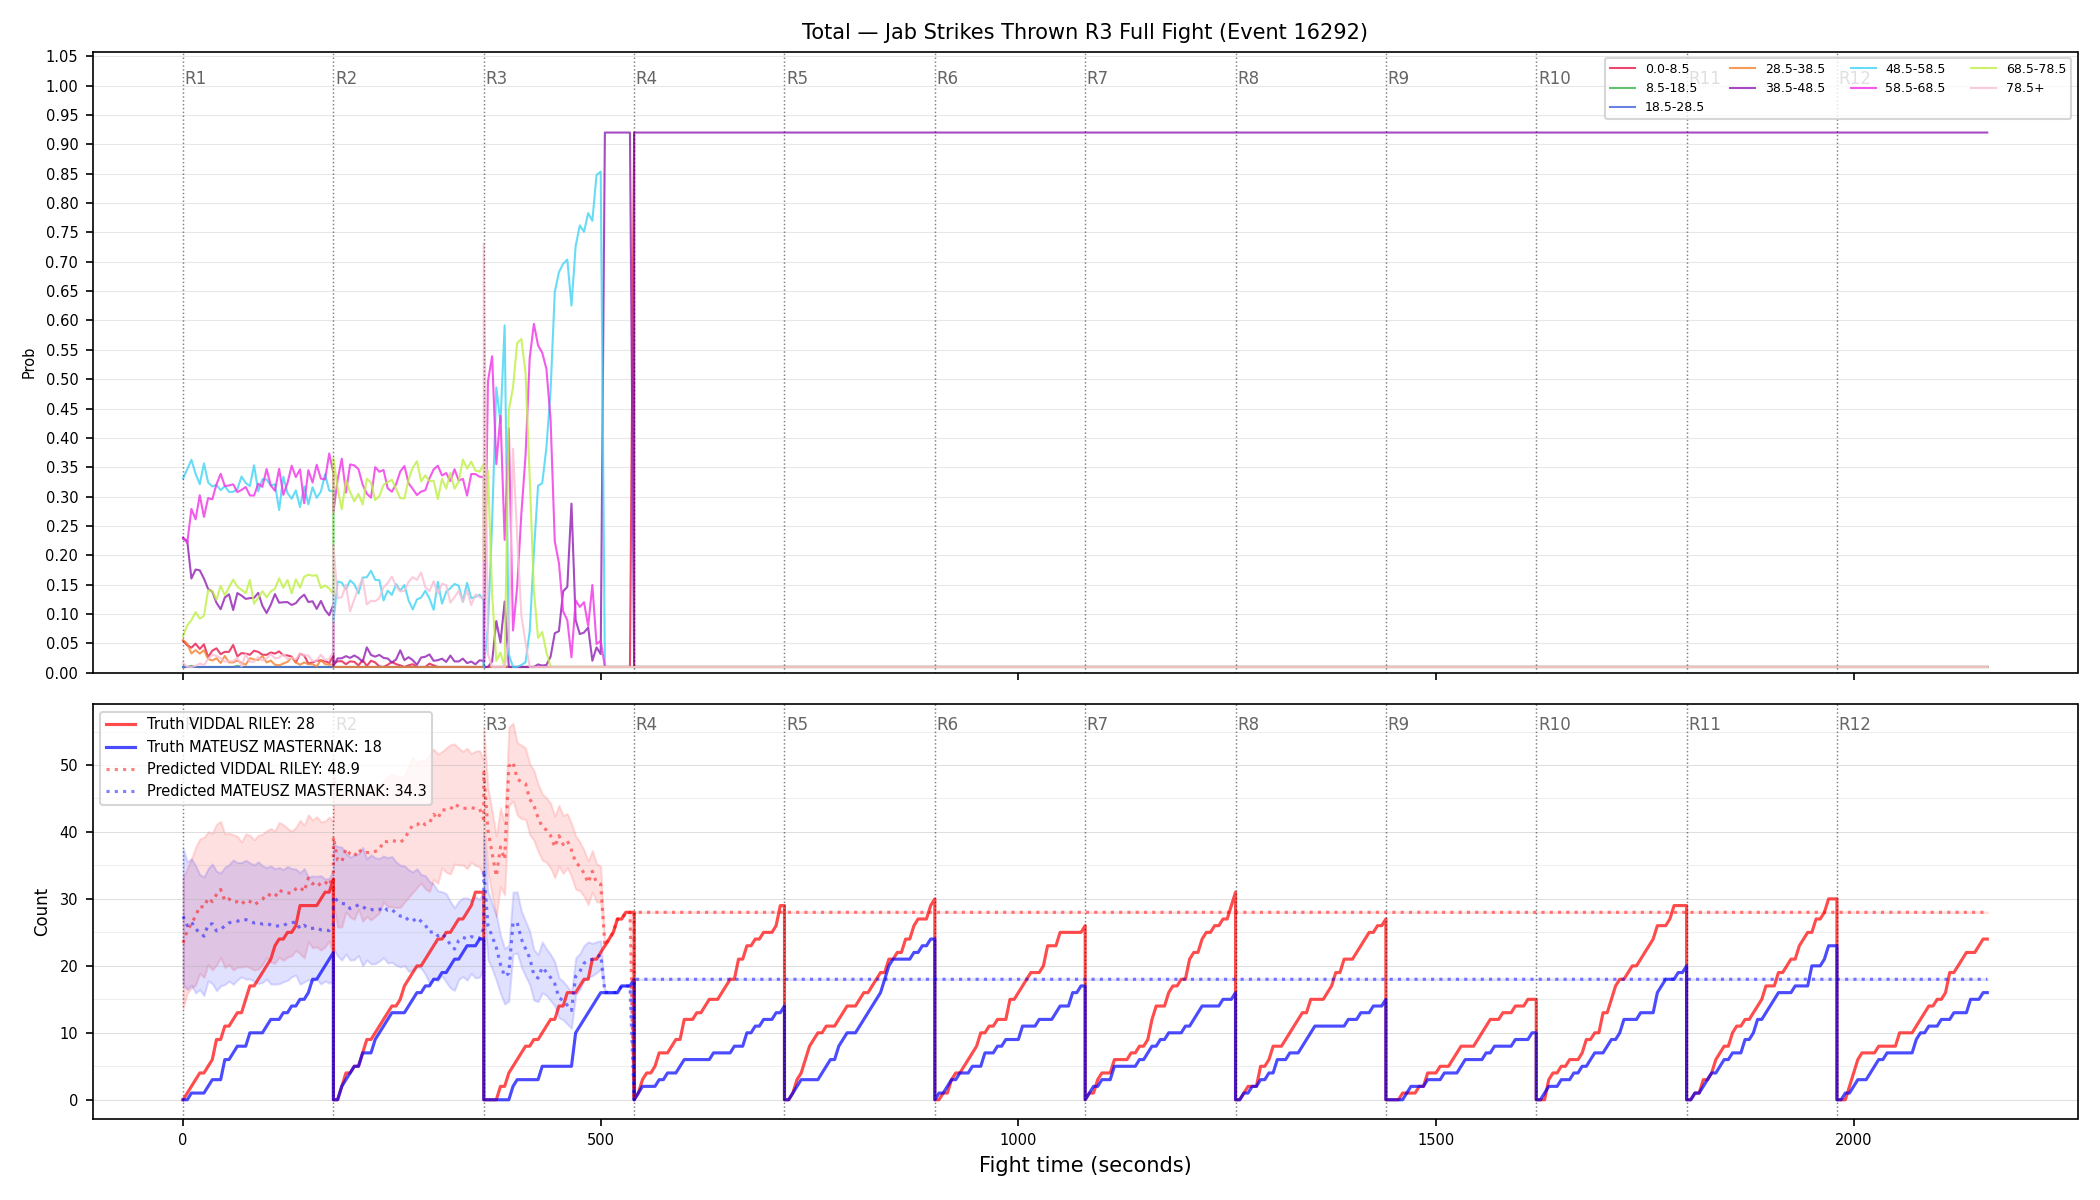
Task: Click the R8 round label in count plot
Action: (x=1248, y=724)
